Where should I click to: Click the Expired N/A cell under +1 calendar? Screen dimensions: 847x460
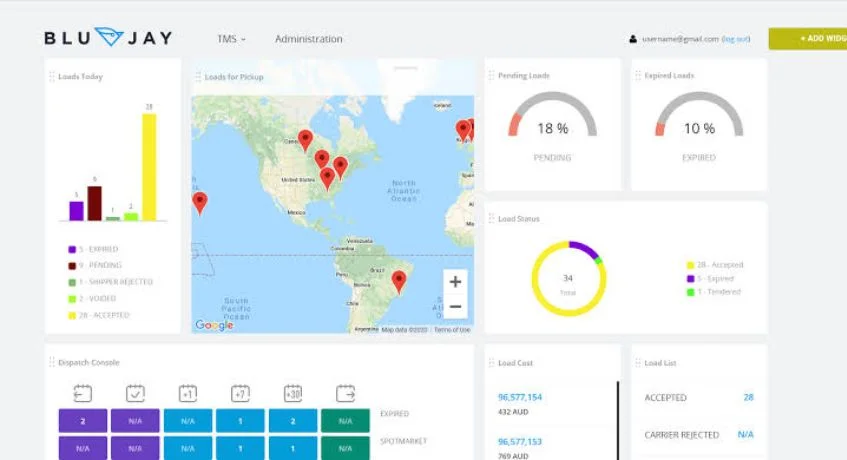pyautogui.click(x=187, y=421)
